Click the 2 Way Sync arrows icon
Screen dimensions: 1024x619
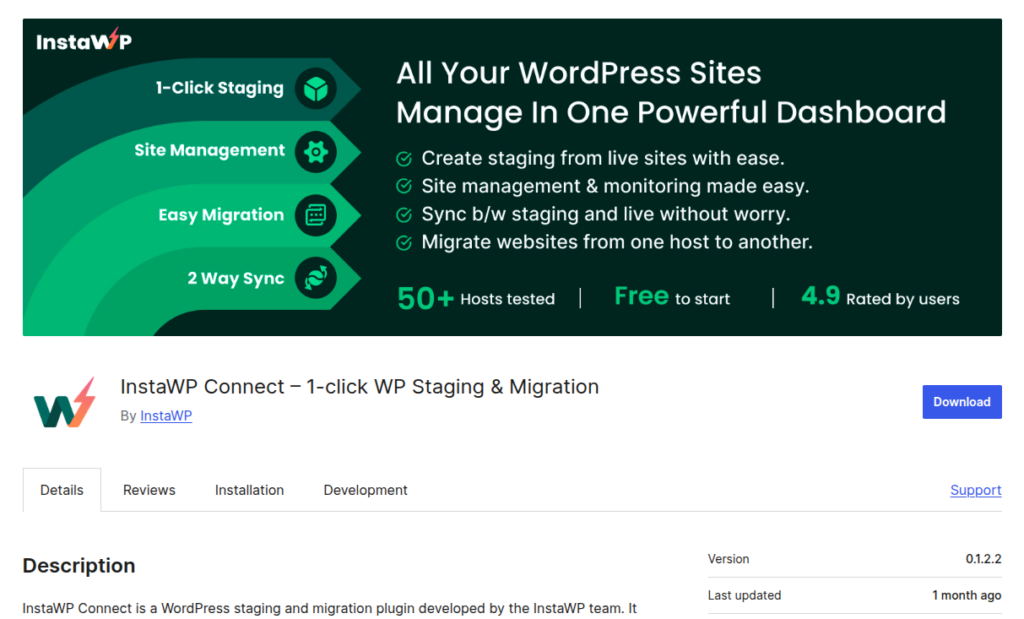[x=314, y=278]
